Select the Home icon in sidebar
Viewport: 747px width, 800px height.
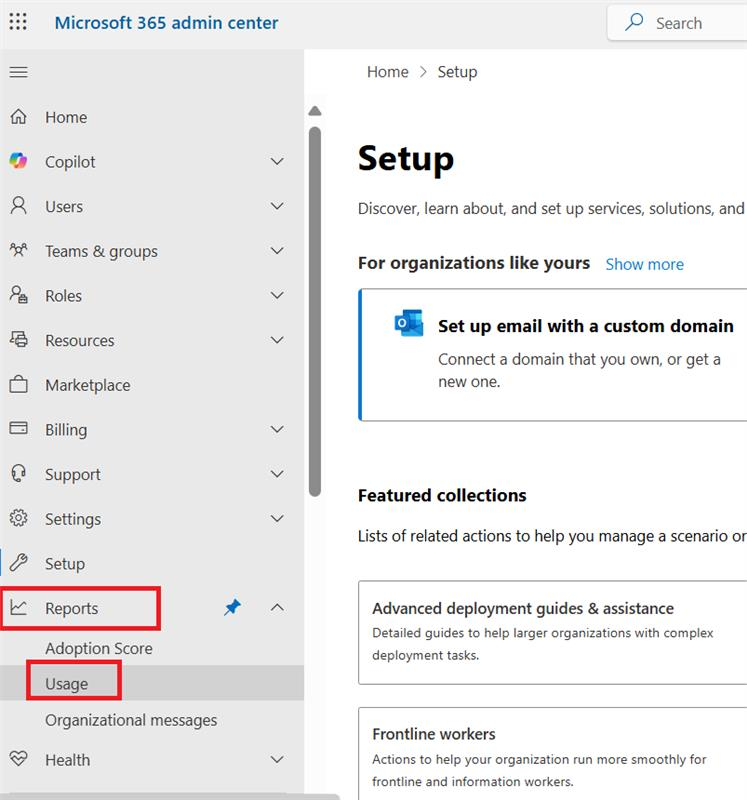(x=20, y=117)
